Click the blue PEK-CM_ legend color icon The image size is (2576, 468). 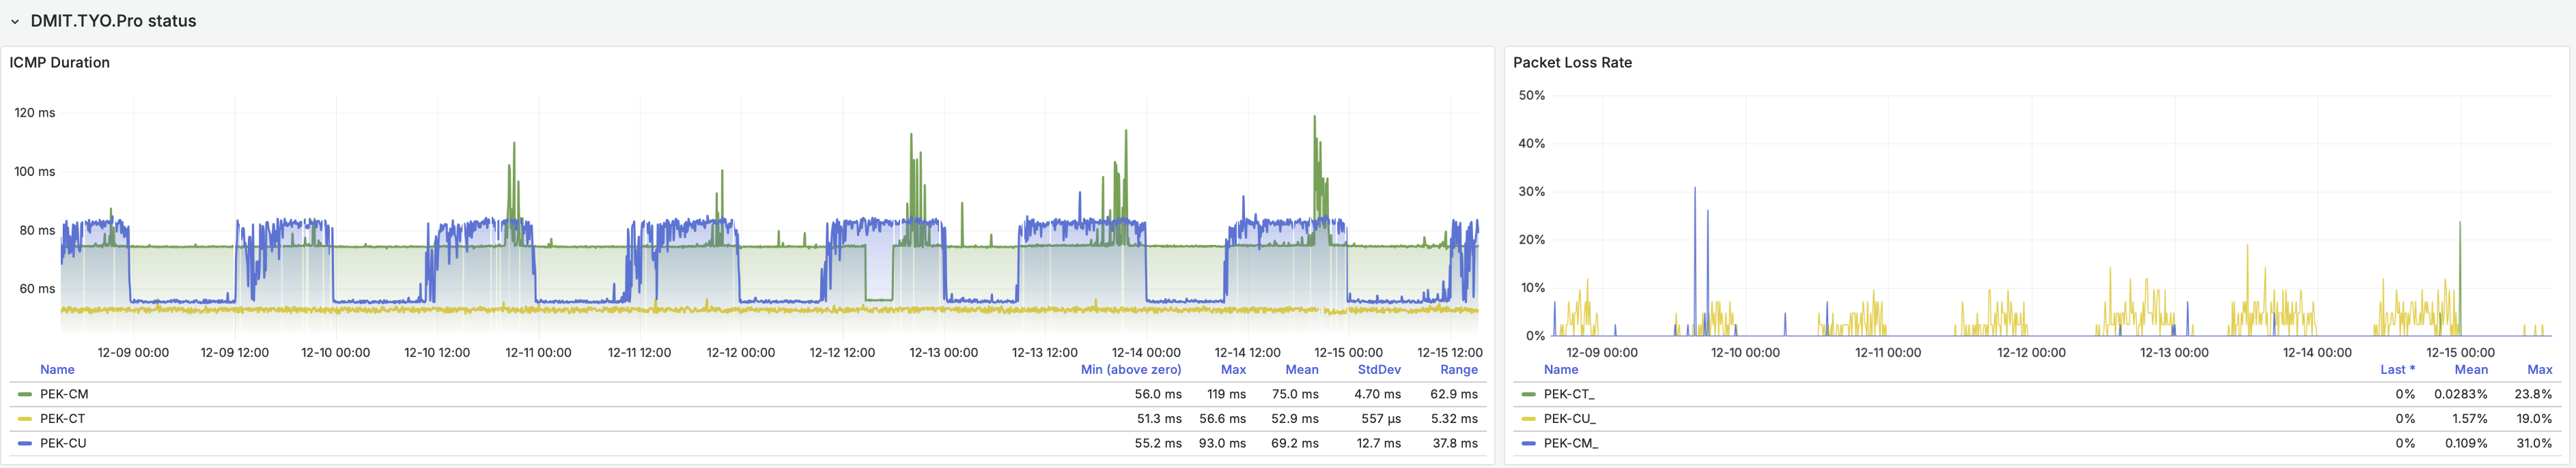[1528, 443]
